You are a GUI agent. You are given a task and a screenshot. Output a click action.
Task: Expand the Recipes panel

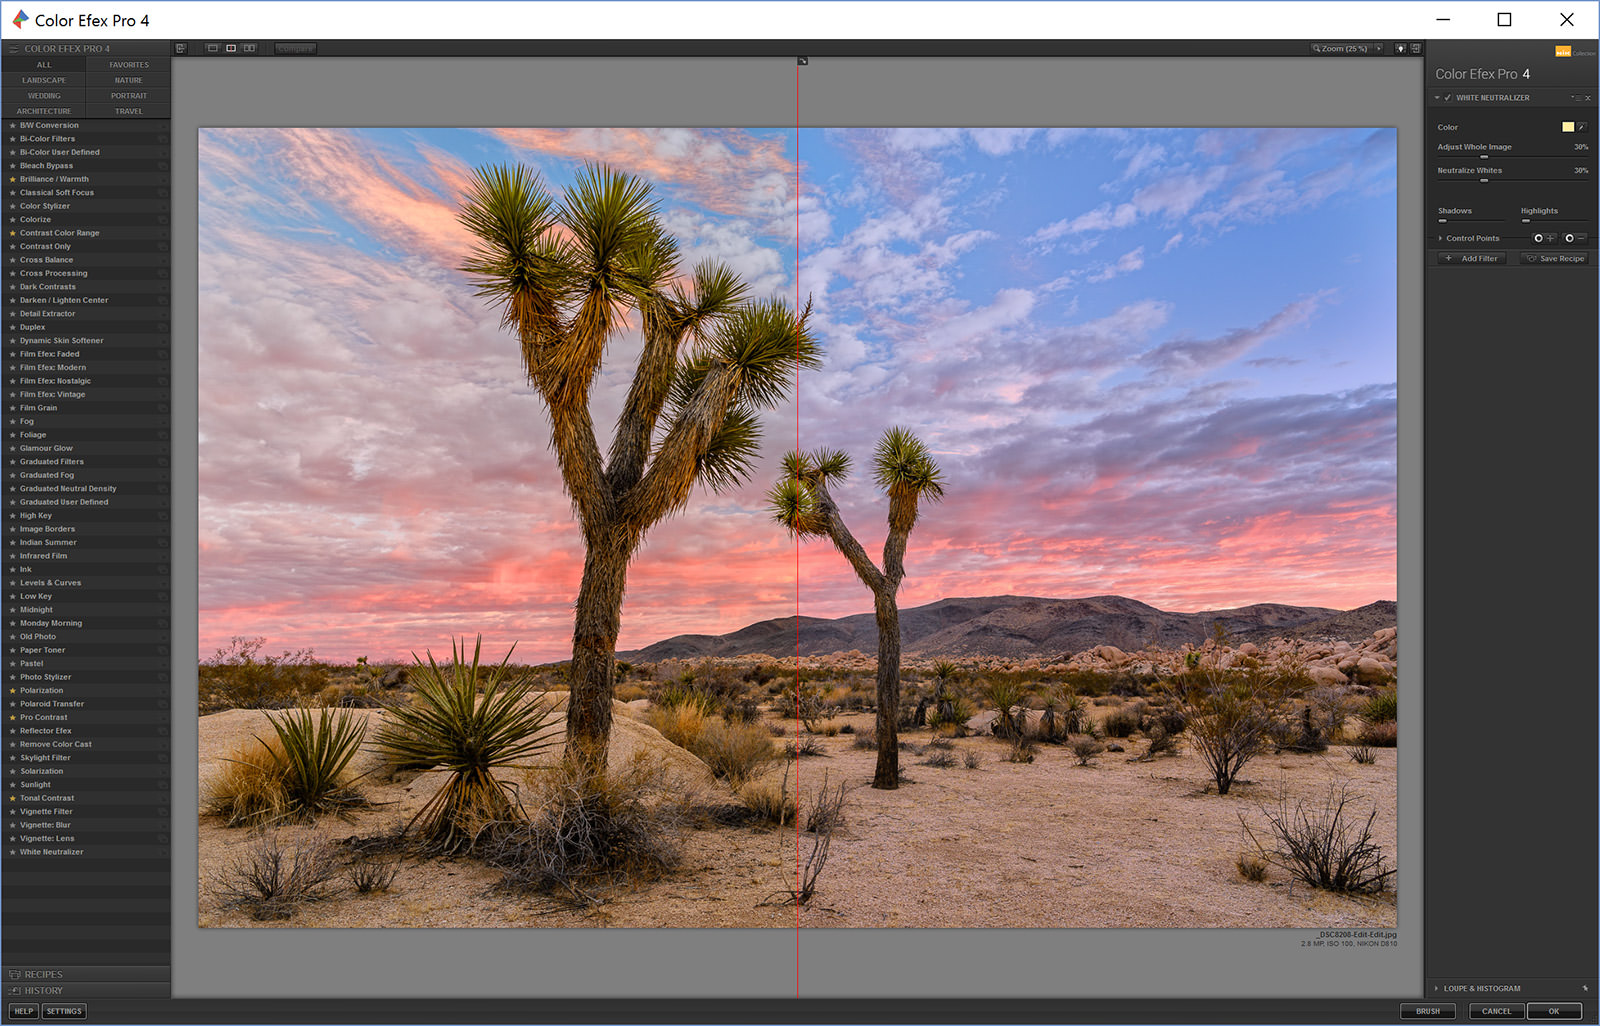86,974
